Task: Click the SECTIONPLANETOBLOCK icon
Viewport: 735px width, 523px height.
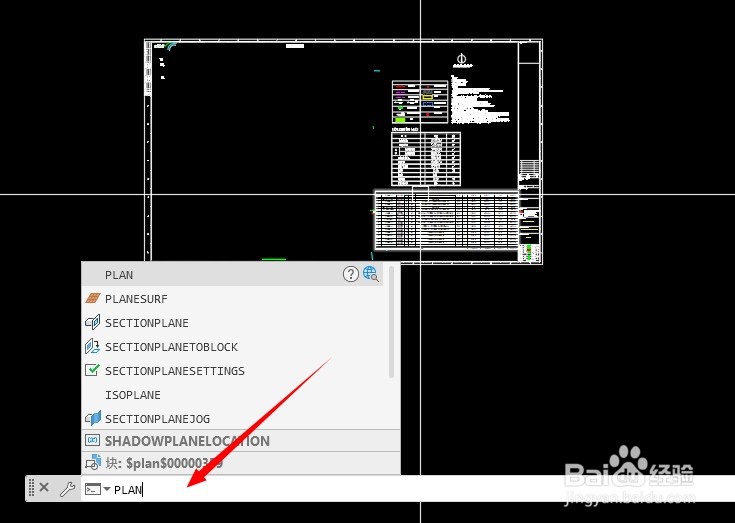Action: pyautogui.click(x=93, y=346)
